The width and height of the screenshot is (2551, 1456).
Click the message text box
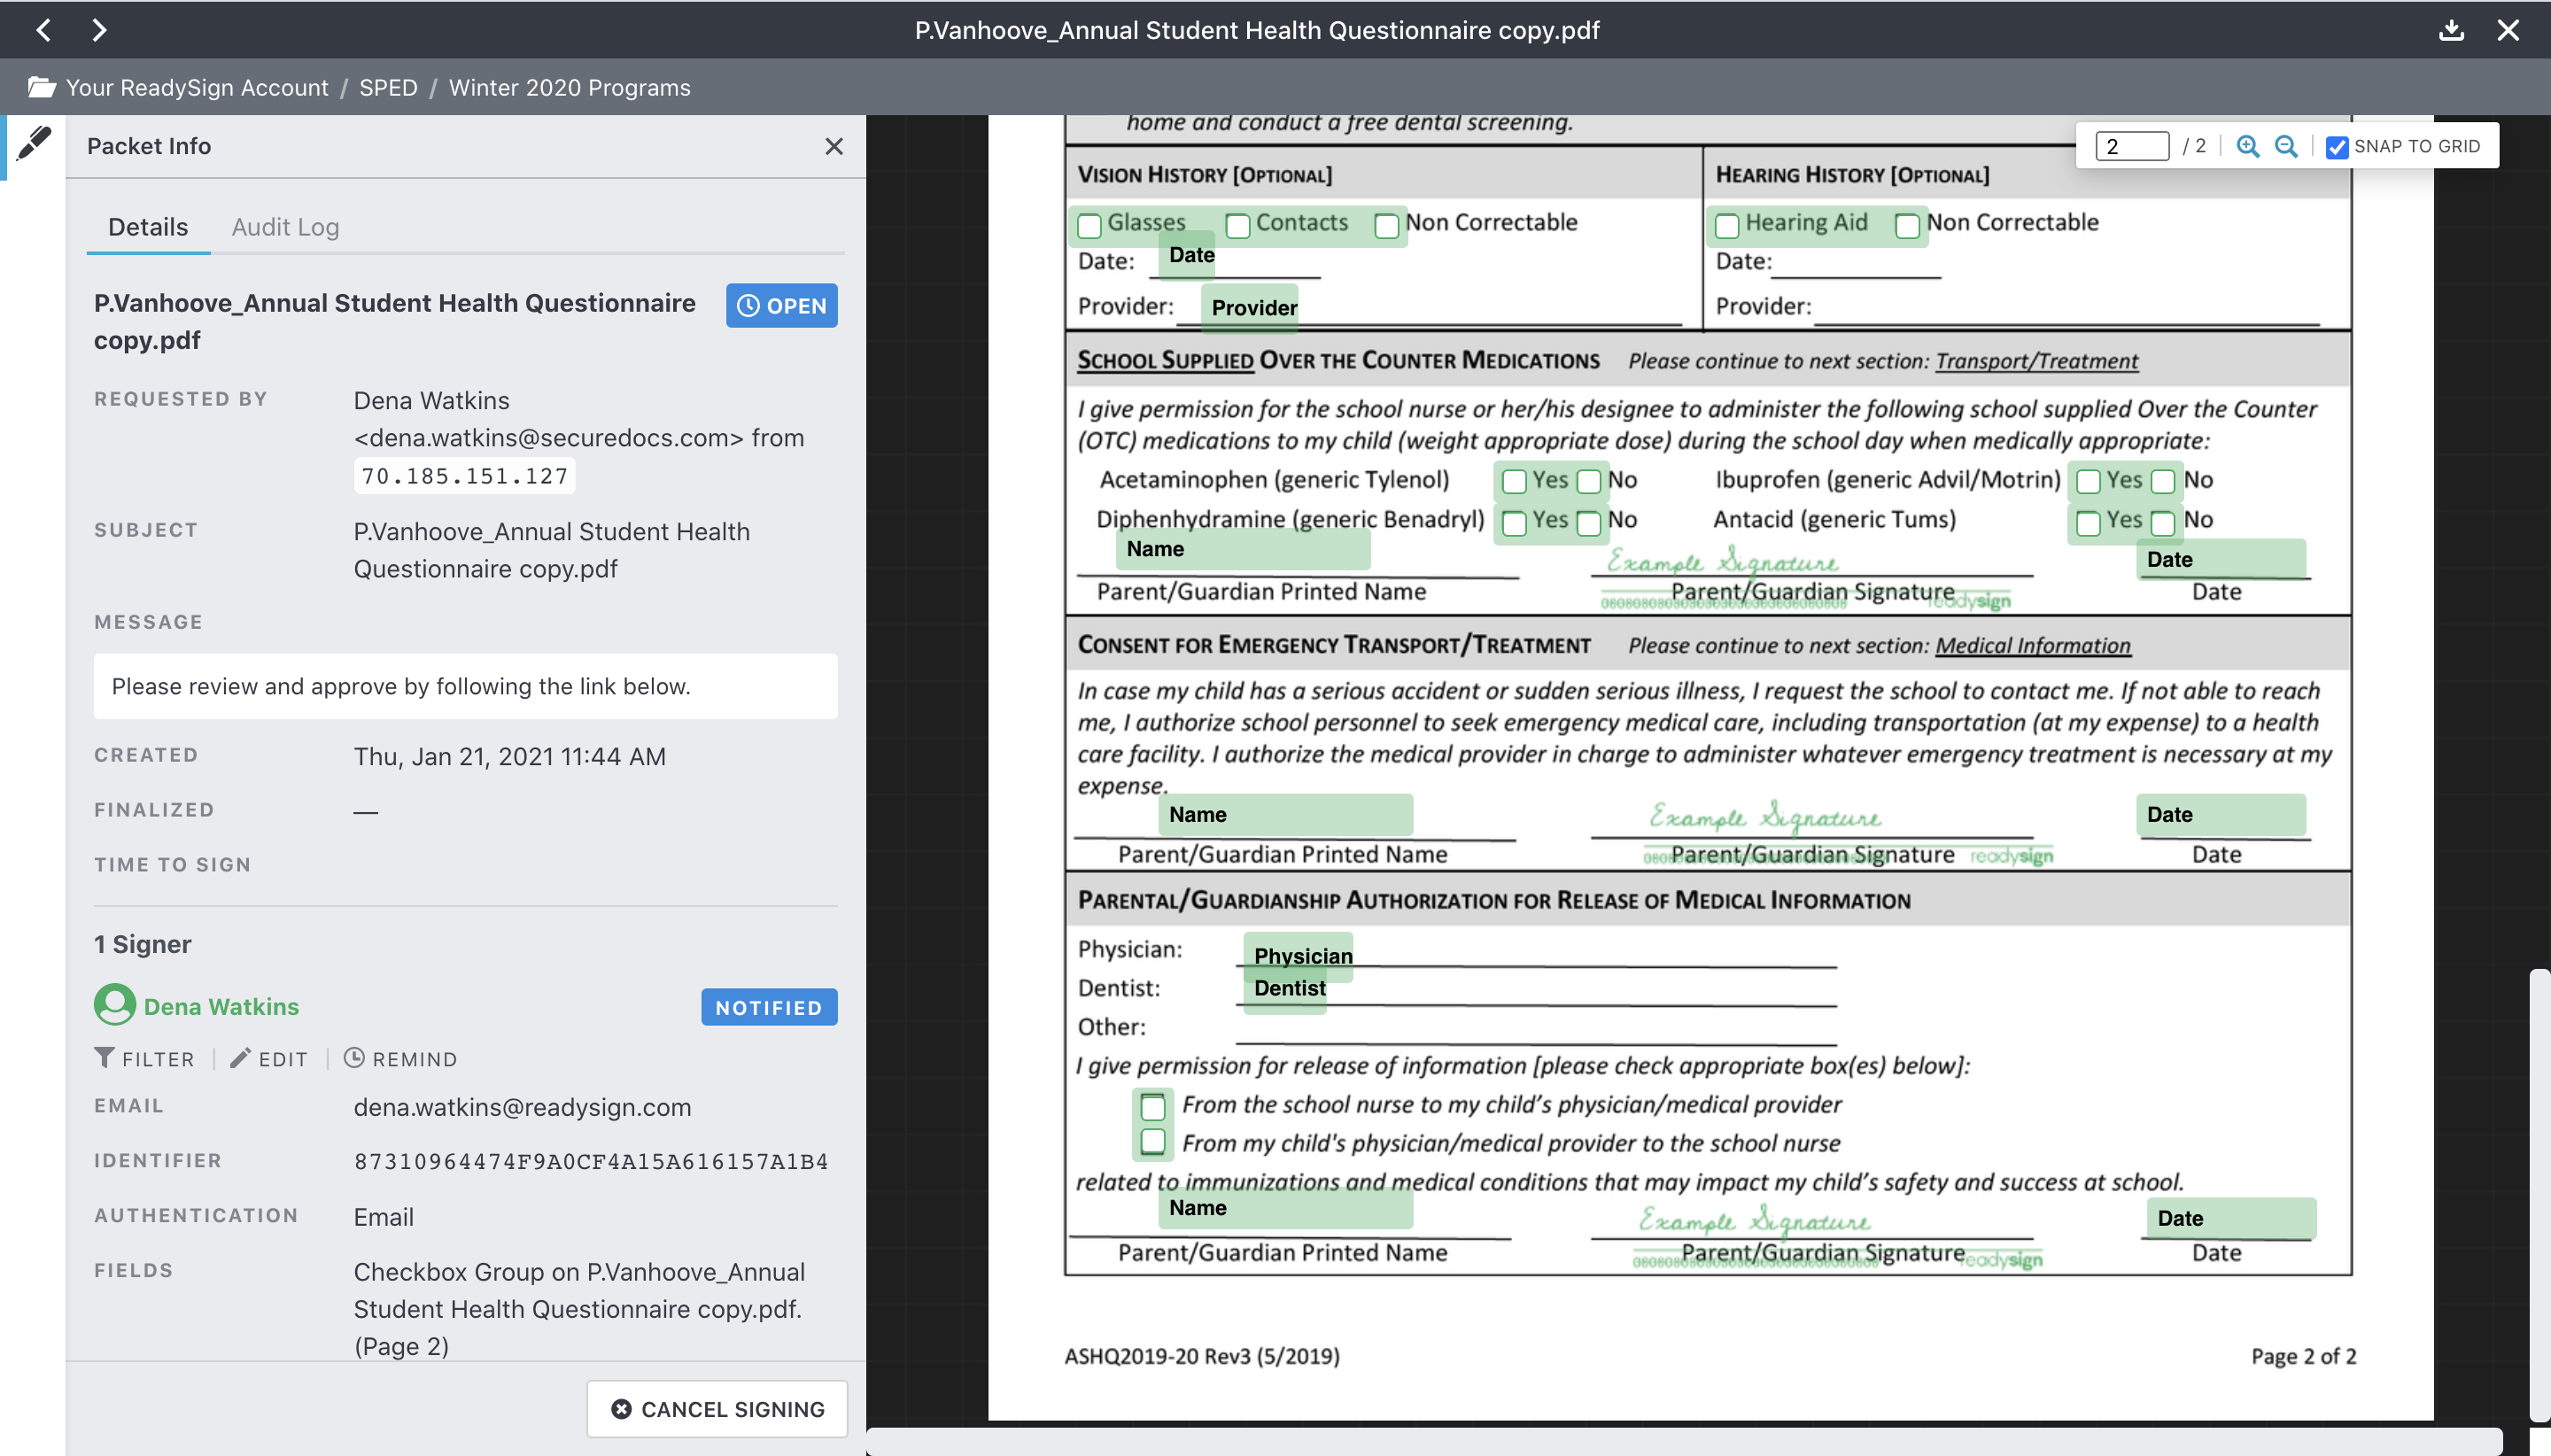466,686
